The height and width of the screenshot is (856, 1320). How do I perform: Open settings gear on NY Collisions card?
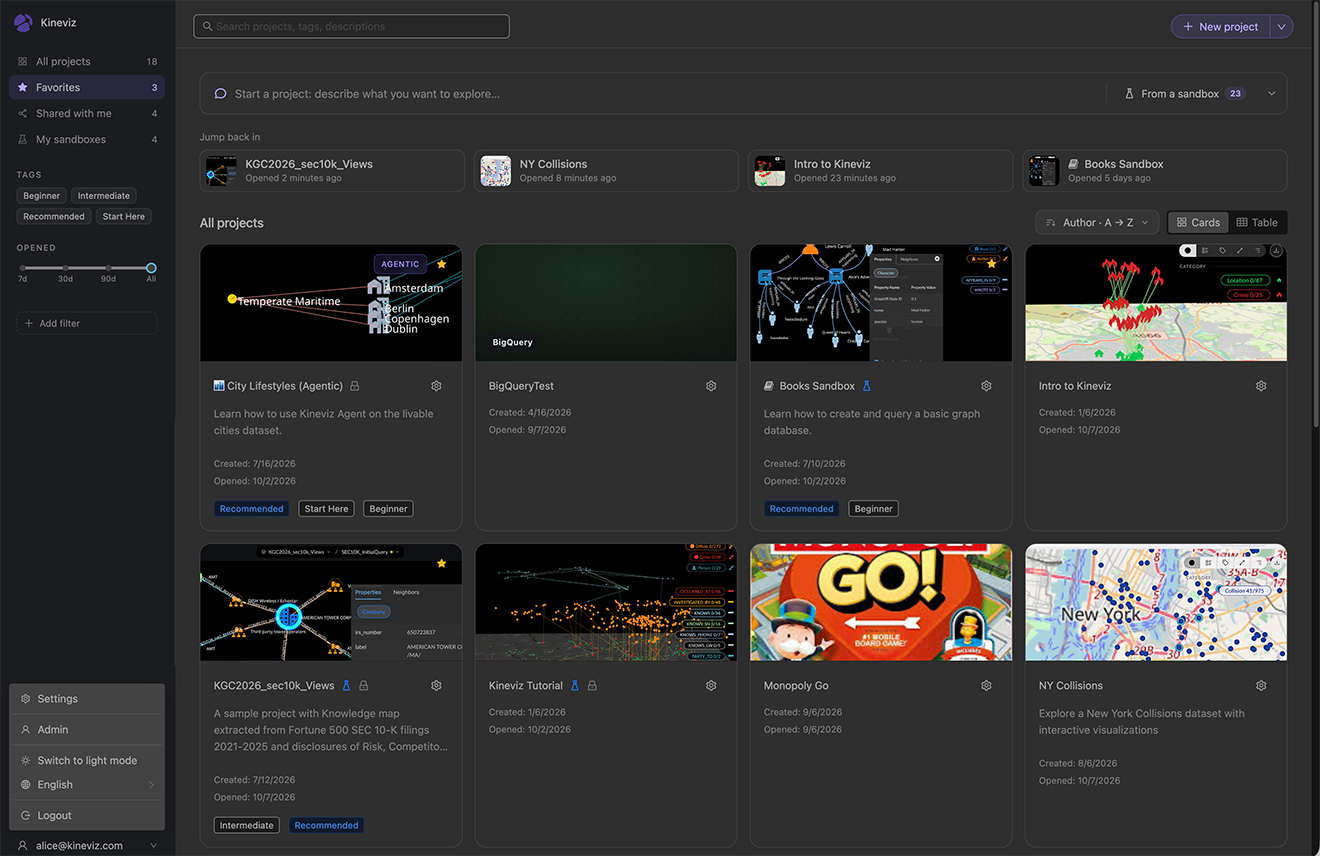[x=1261, y=686]
